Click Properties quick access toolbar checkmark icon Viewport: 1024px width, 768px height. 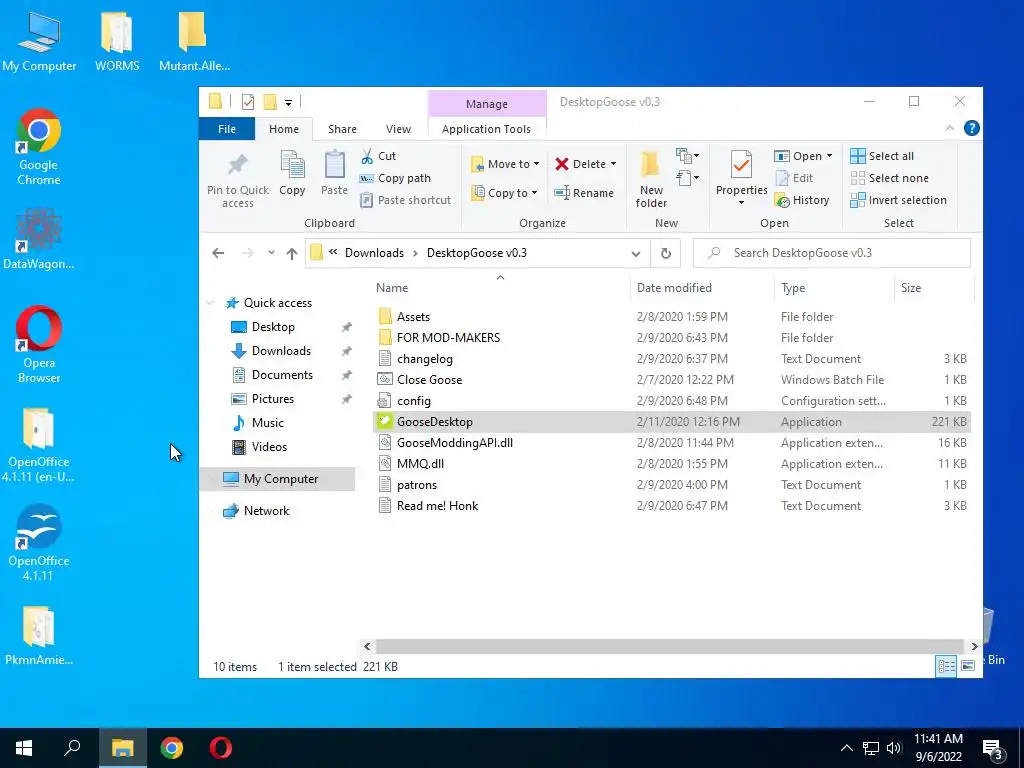tap(248, 102)
